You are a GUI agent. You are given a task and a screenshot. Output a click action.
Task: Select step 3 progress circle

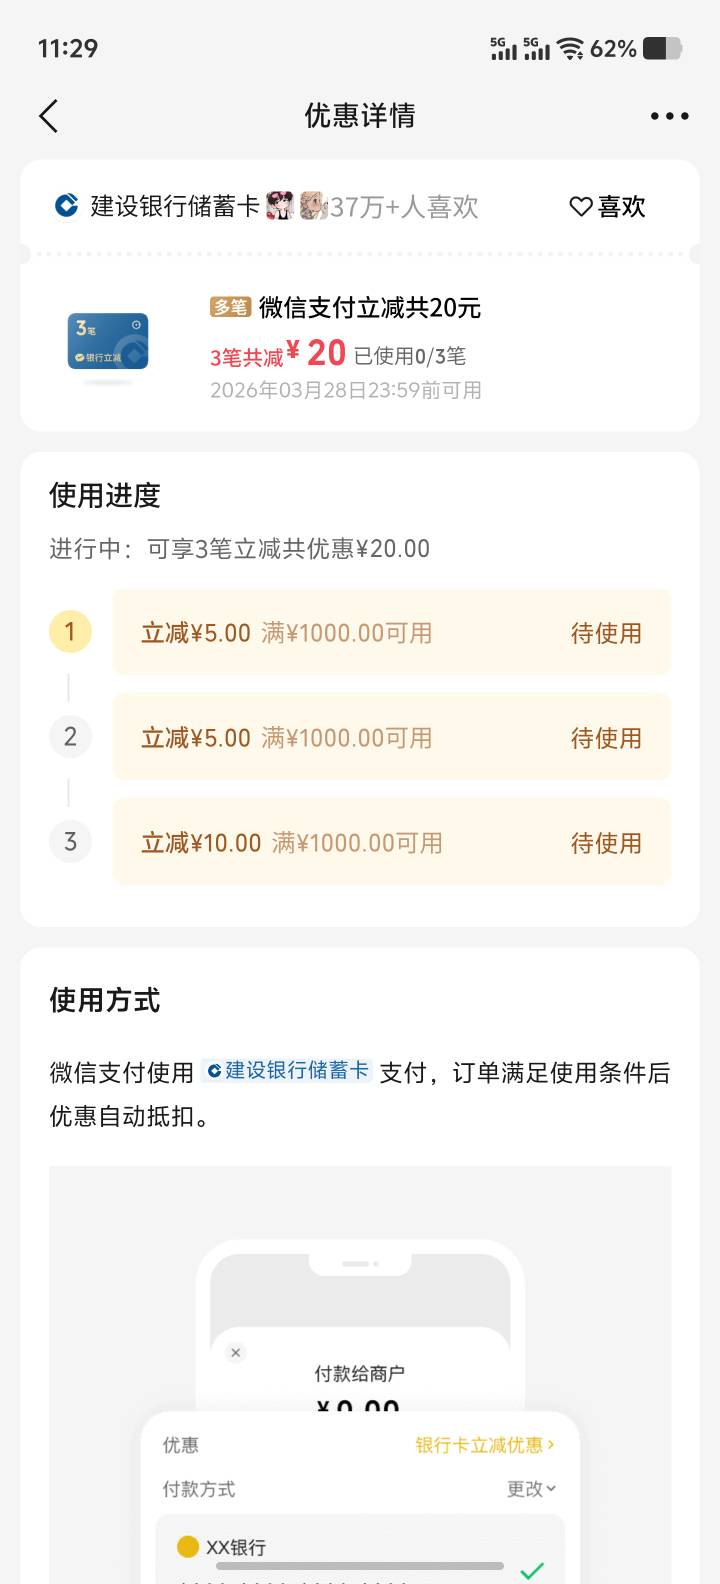pyautogui.click(x=70, y=842)
